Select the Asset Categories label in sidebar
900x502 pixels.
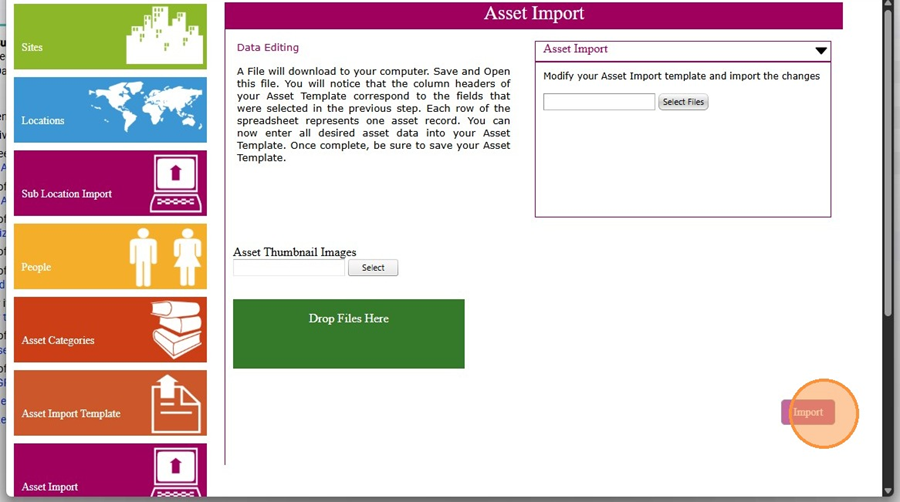point(58,340)
